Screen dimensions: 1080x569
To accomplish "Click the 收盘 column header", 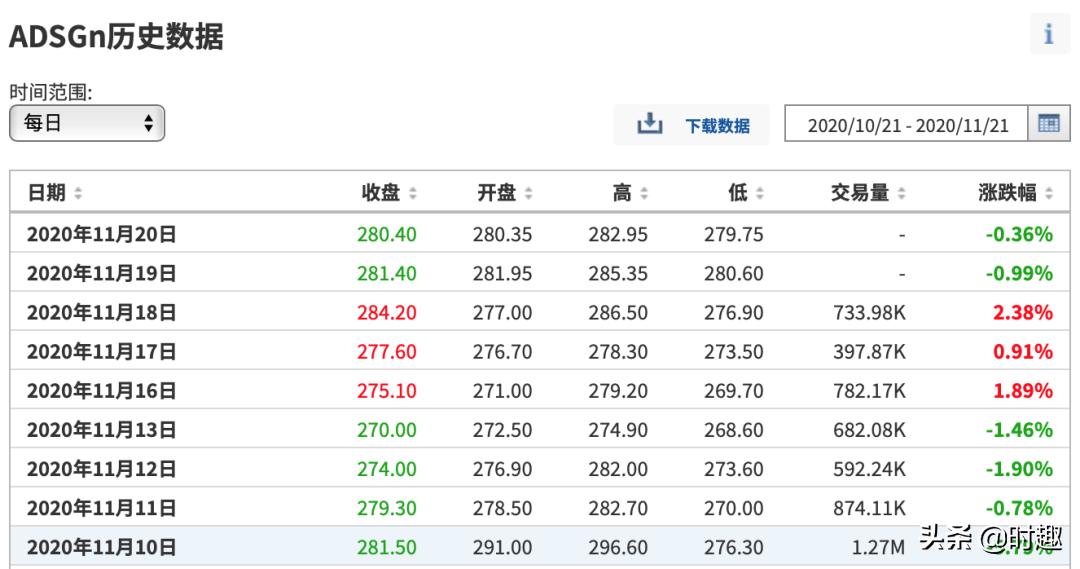I will coord(381,193).
